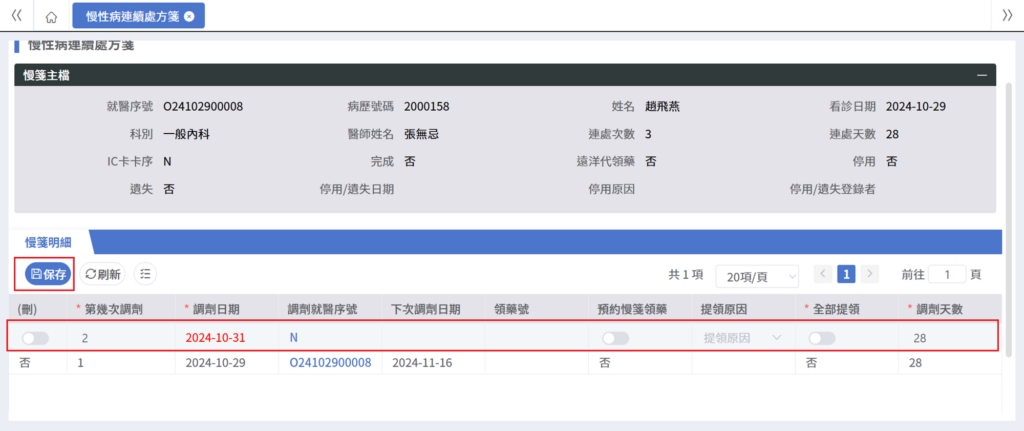
Task: Open the column settings list icon
Action: pos(145,274)
